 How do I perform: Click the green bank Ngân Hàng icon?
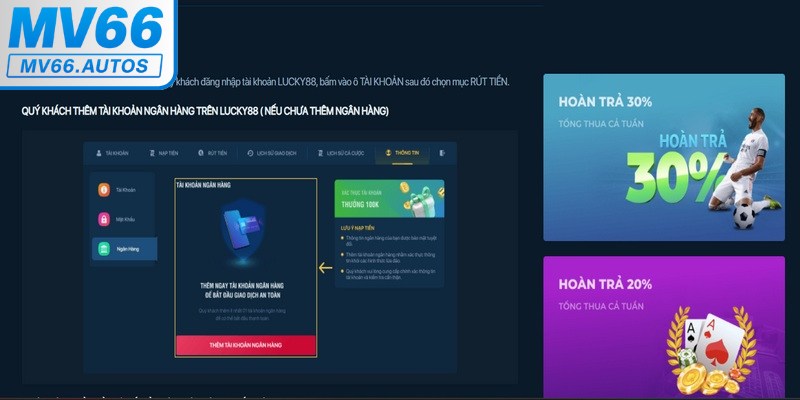pyautogui.click(x=104, y=249)
